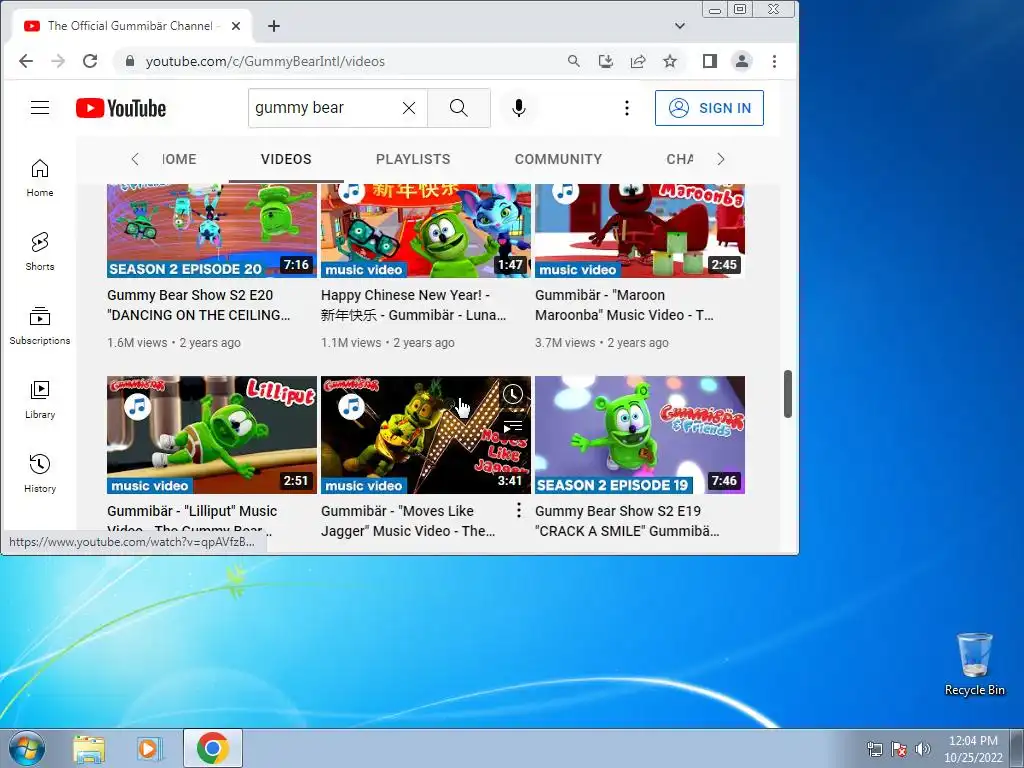Click the browser address bar URL

[x=265, y=61]
